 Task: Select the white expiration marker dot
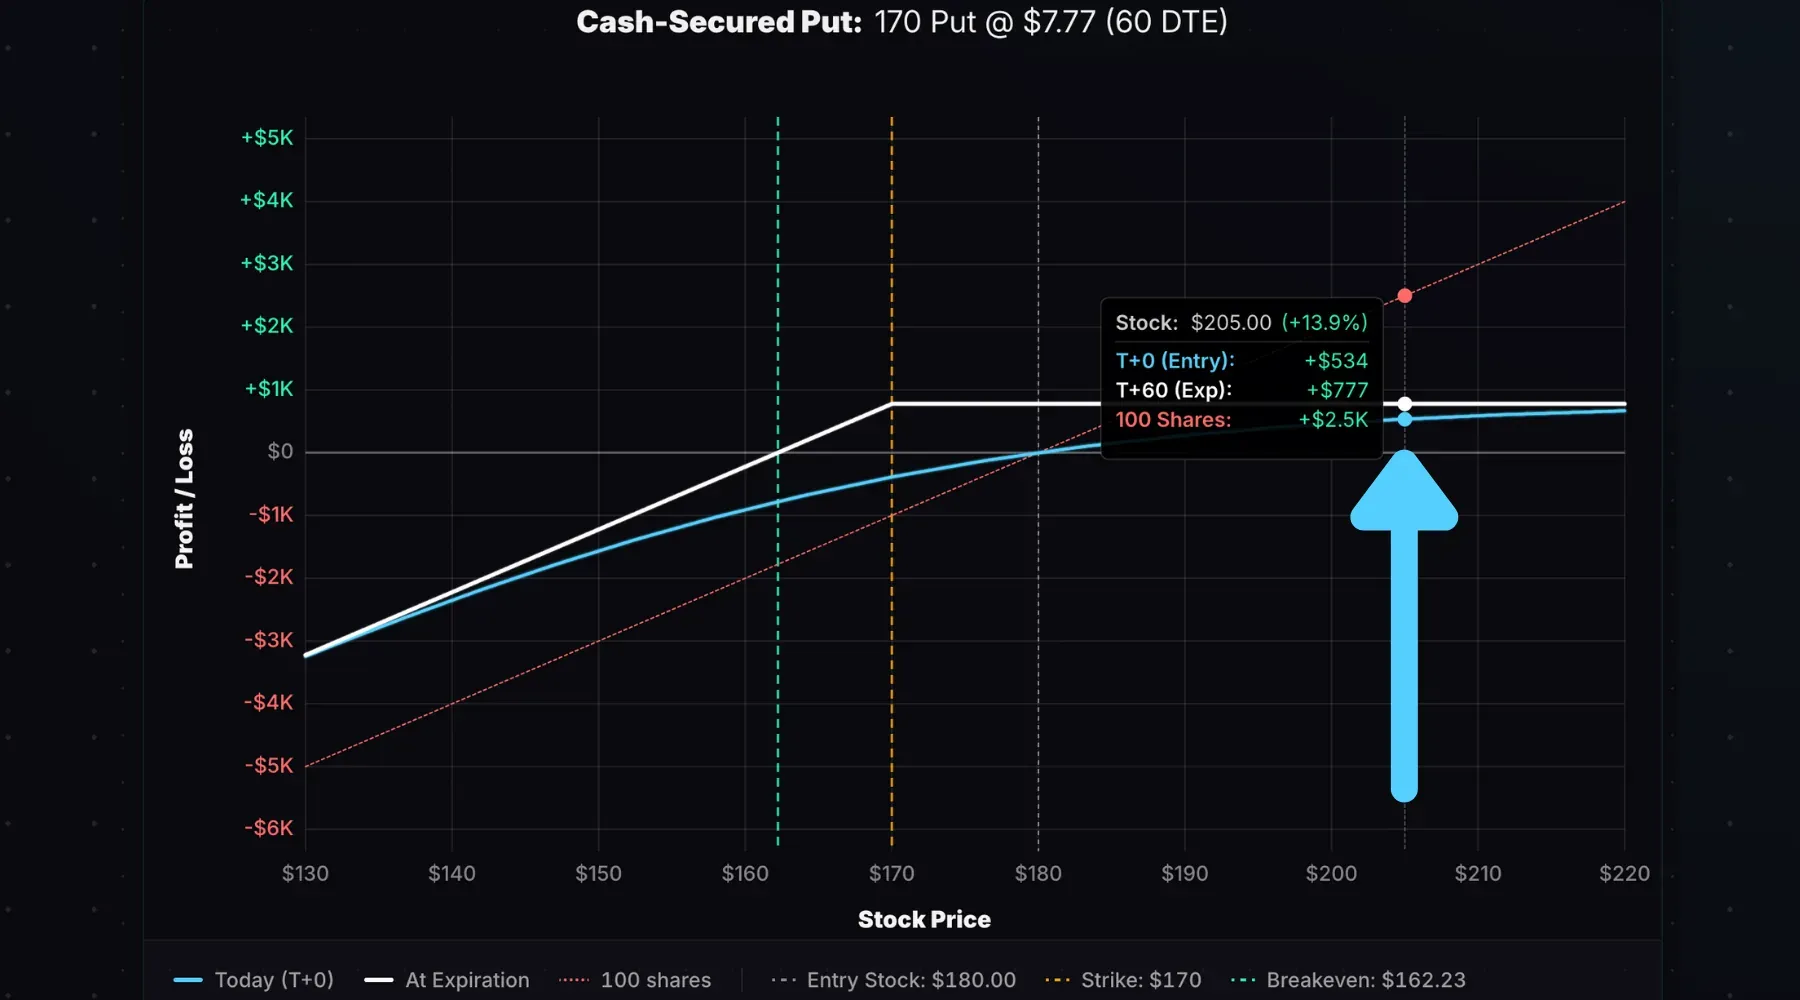coord(1405,403)
